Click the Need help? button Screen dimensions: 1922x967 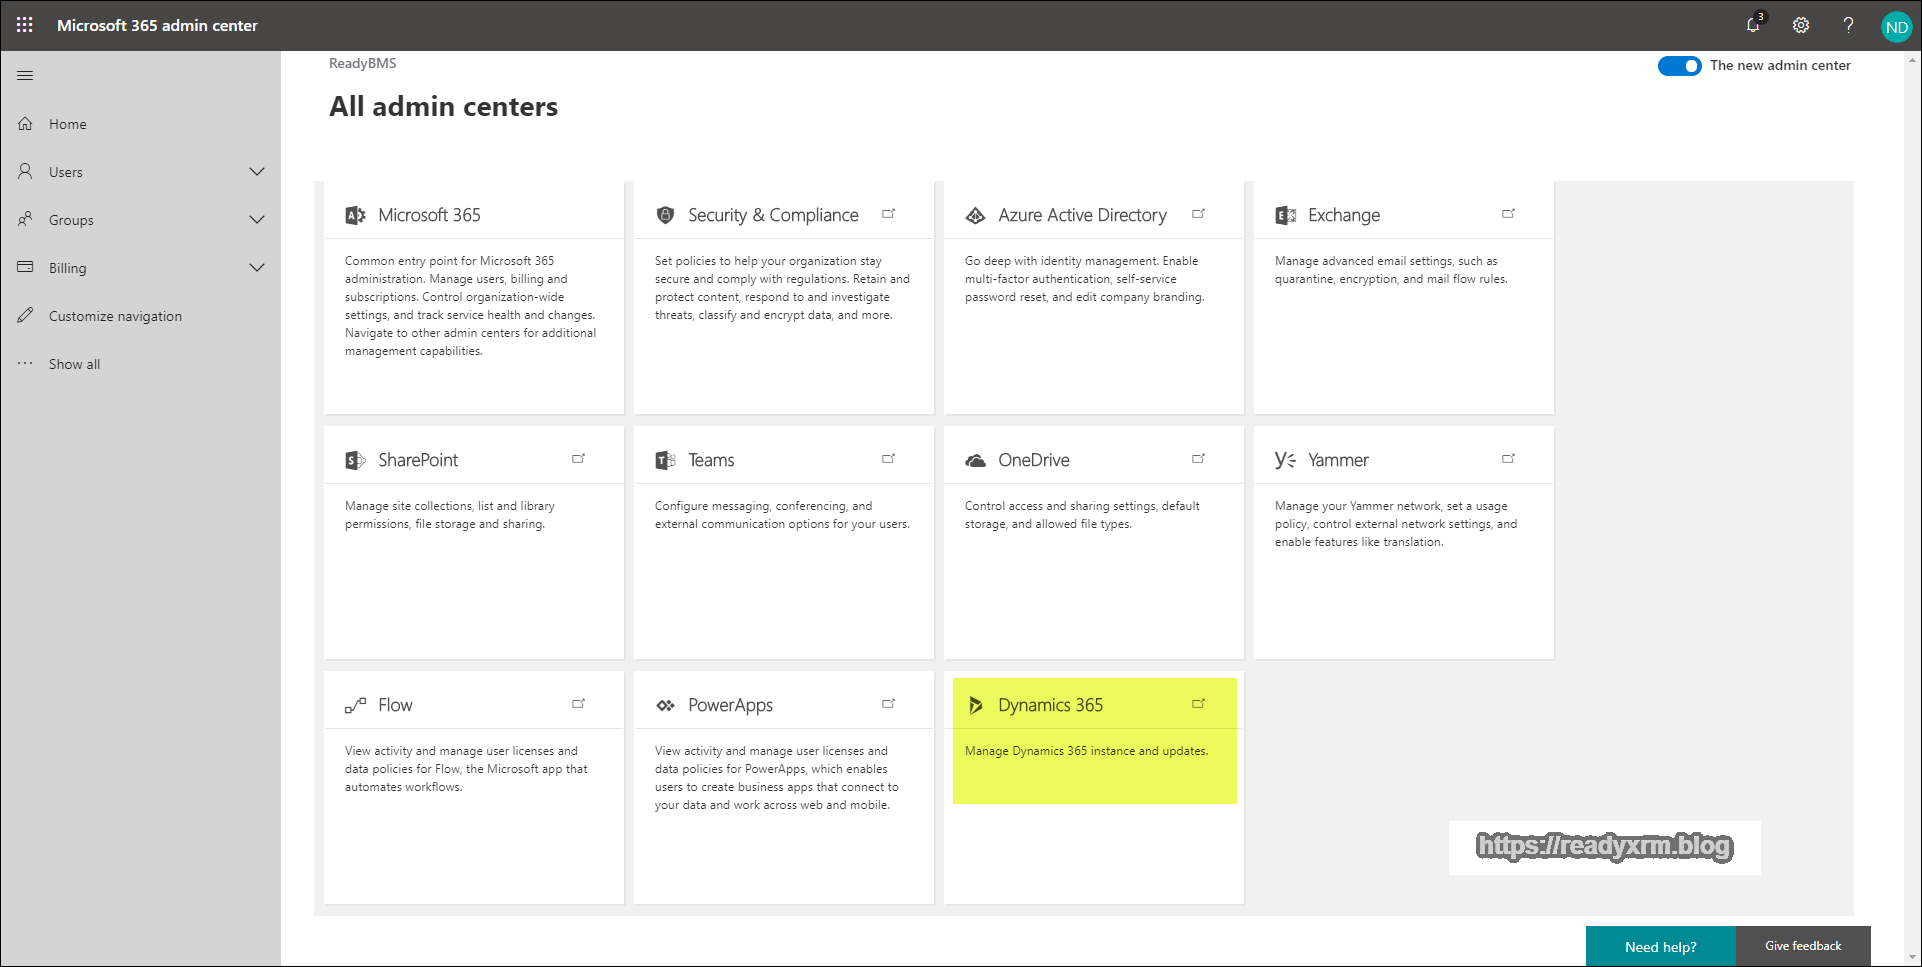pyautogui.click(x=1660, y=946)
